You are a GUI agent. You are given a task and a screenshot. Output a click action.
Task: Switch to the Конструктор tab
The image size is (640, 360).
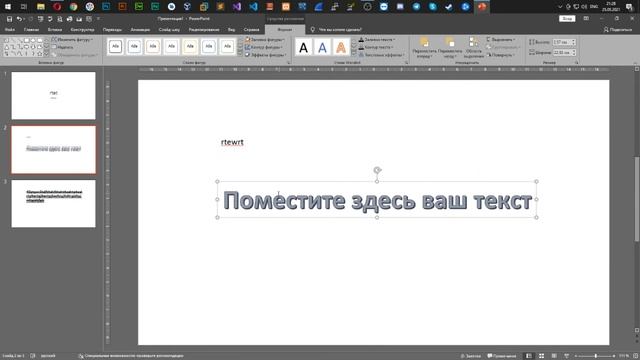[x=82, y=30]
